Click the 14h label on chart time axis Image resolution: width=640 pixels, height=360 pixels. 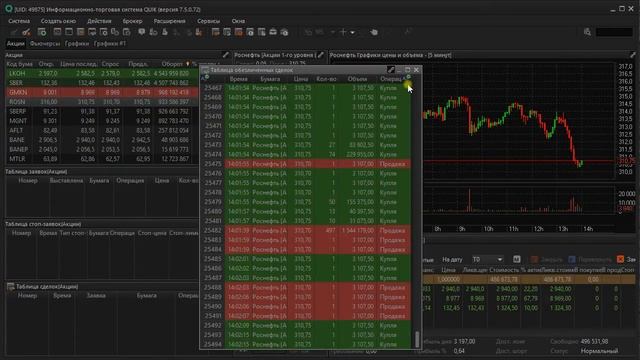[588, 229]
